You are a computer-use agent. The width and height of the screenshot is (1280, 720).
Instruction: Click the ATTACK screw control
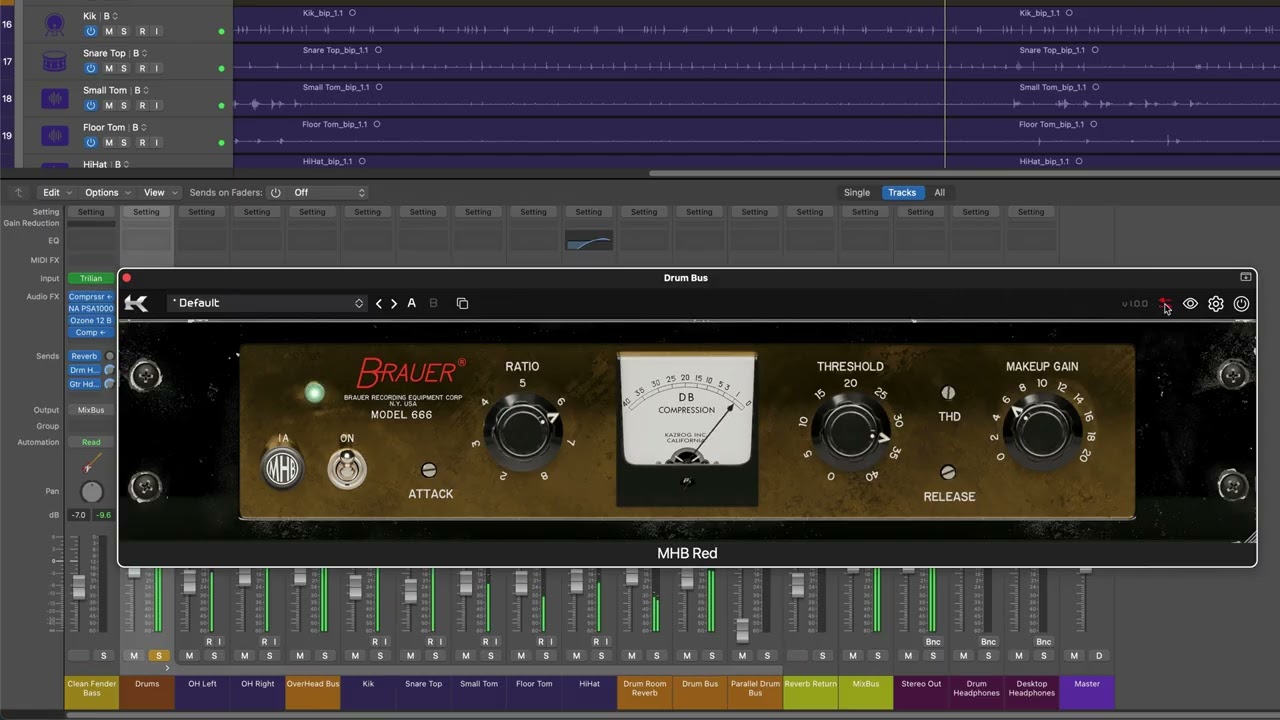tap(430, 470)
